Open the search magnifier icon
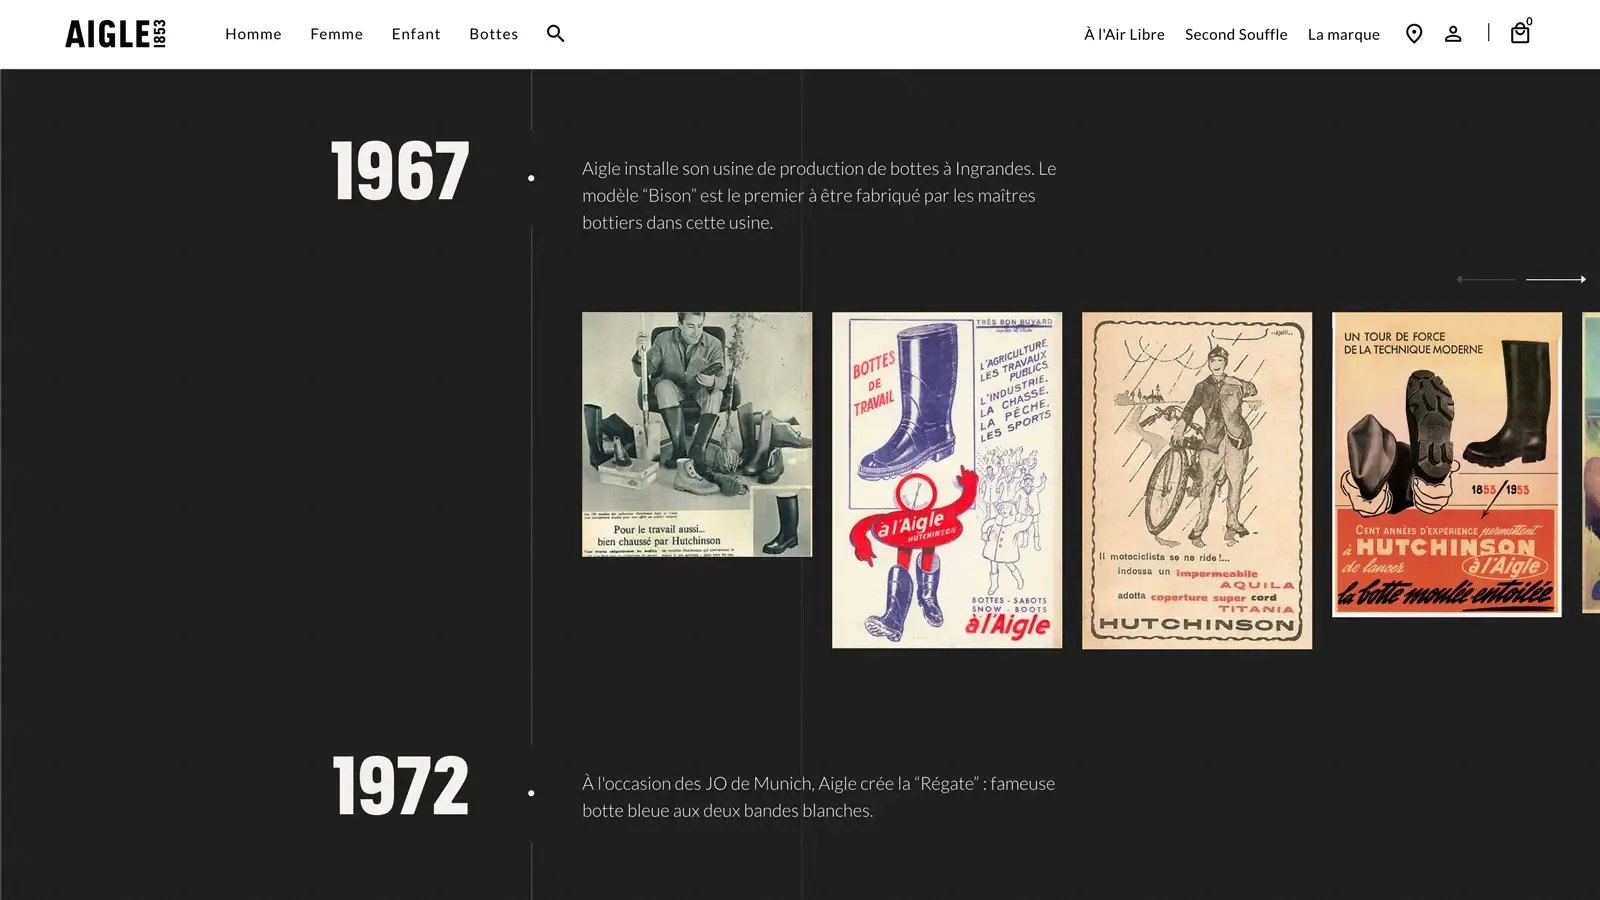Viewport: 1600px width, 900px height. pos(556,34)
